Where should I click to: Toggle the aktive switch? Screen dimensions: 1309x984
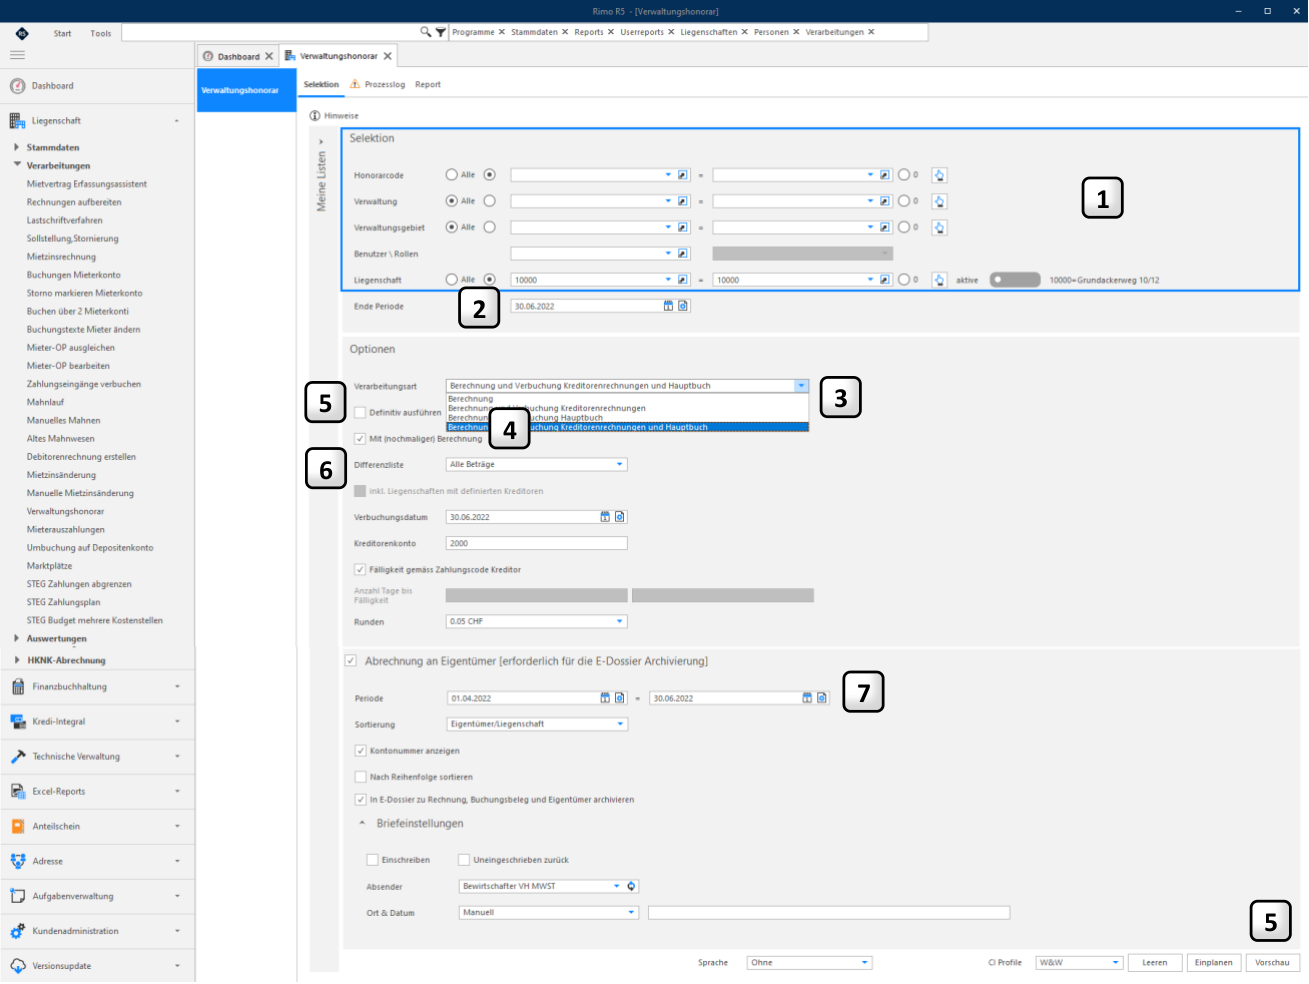1015,280
